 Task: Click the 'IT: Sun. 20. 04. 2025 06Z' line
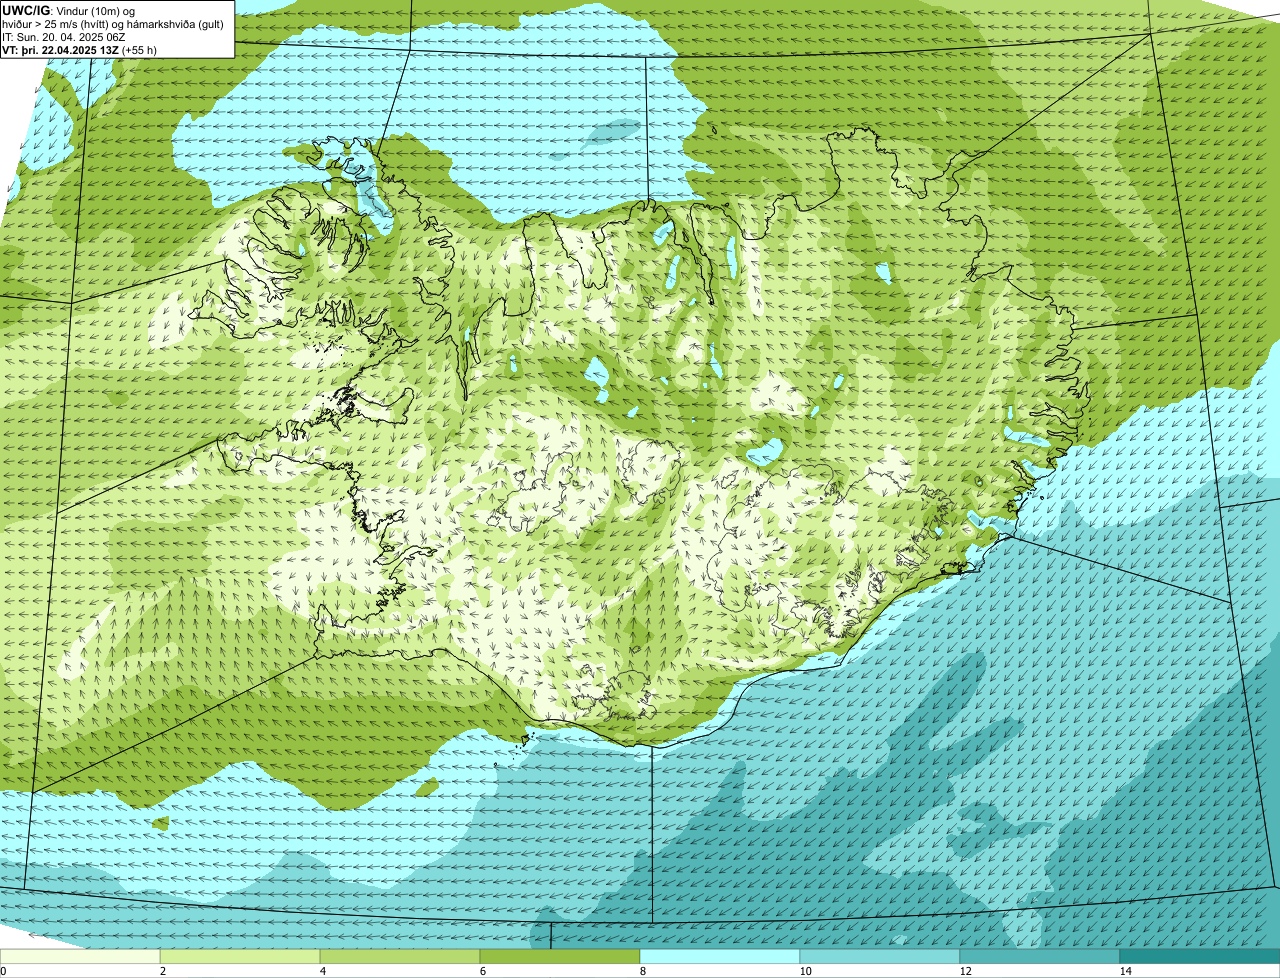(x=64, y=37)
